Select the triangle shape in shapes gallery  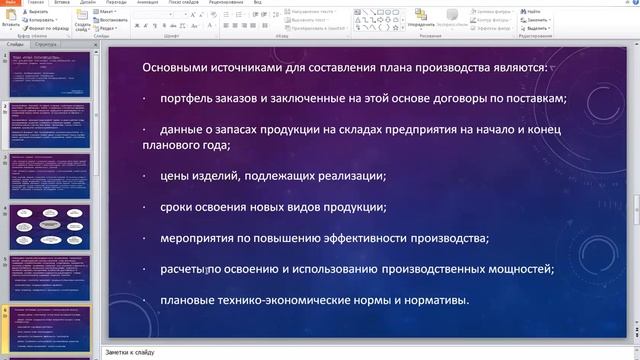(358, 20)
